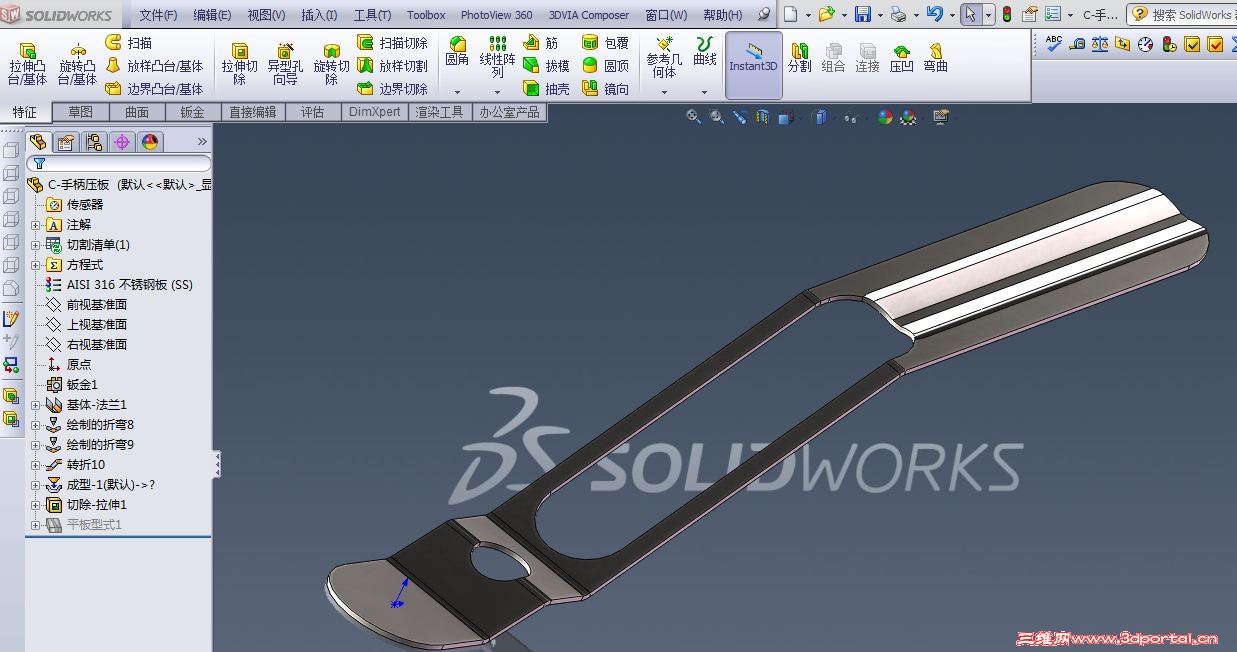Image resolution: width=1237 pixels, height=652 pixels.
Task: Expand the 基体-法兰1 feature node
Action: pos(36,405)
